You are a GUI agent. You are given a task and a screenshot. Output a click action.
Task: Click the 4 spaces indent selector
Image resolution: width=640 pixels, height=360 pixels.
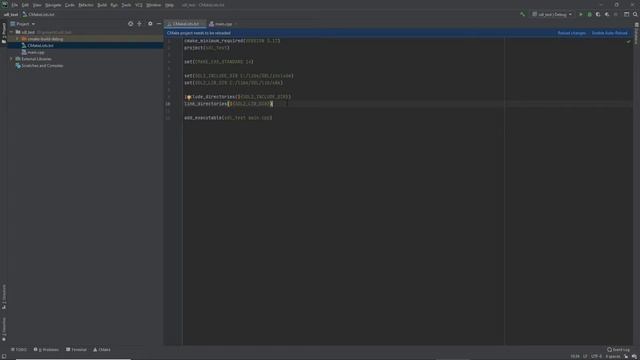(x=613, y=356)
